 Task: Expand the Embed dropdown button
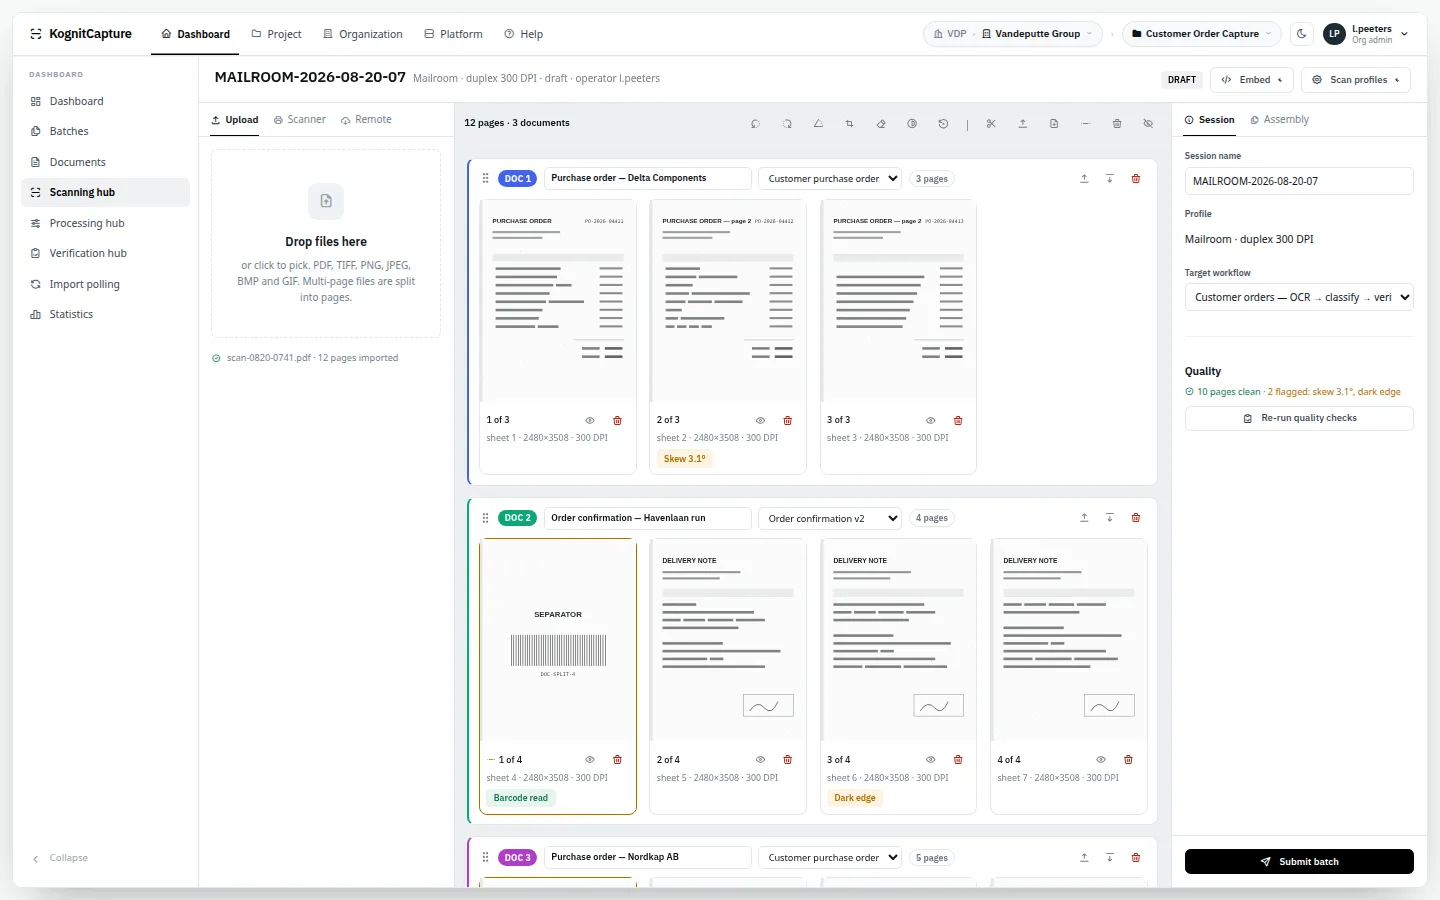1251,80
